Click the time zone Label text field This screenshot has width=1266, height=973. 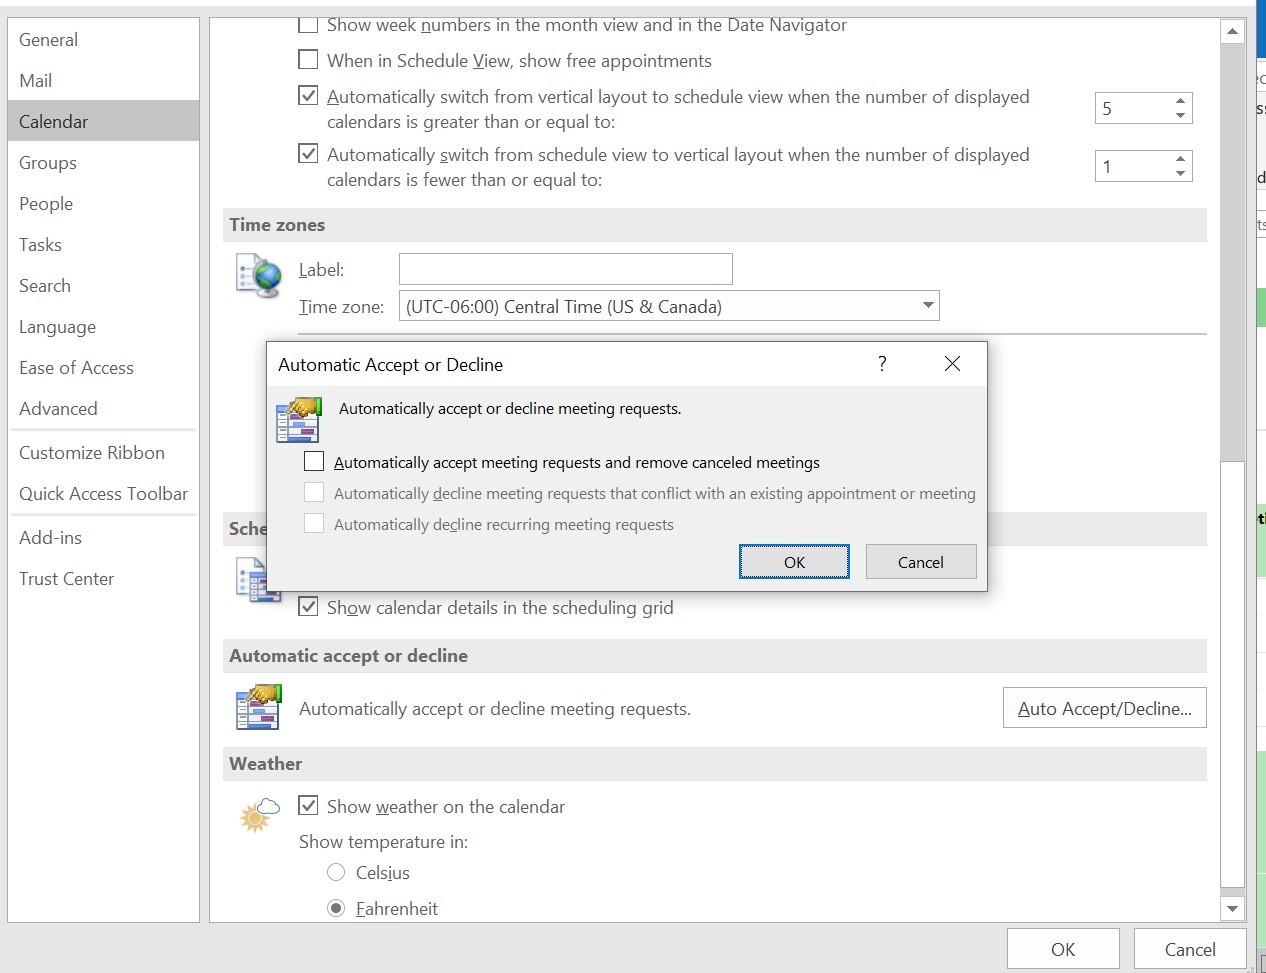click(x=566, y=269)
